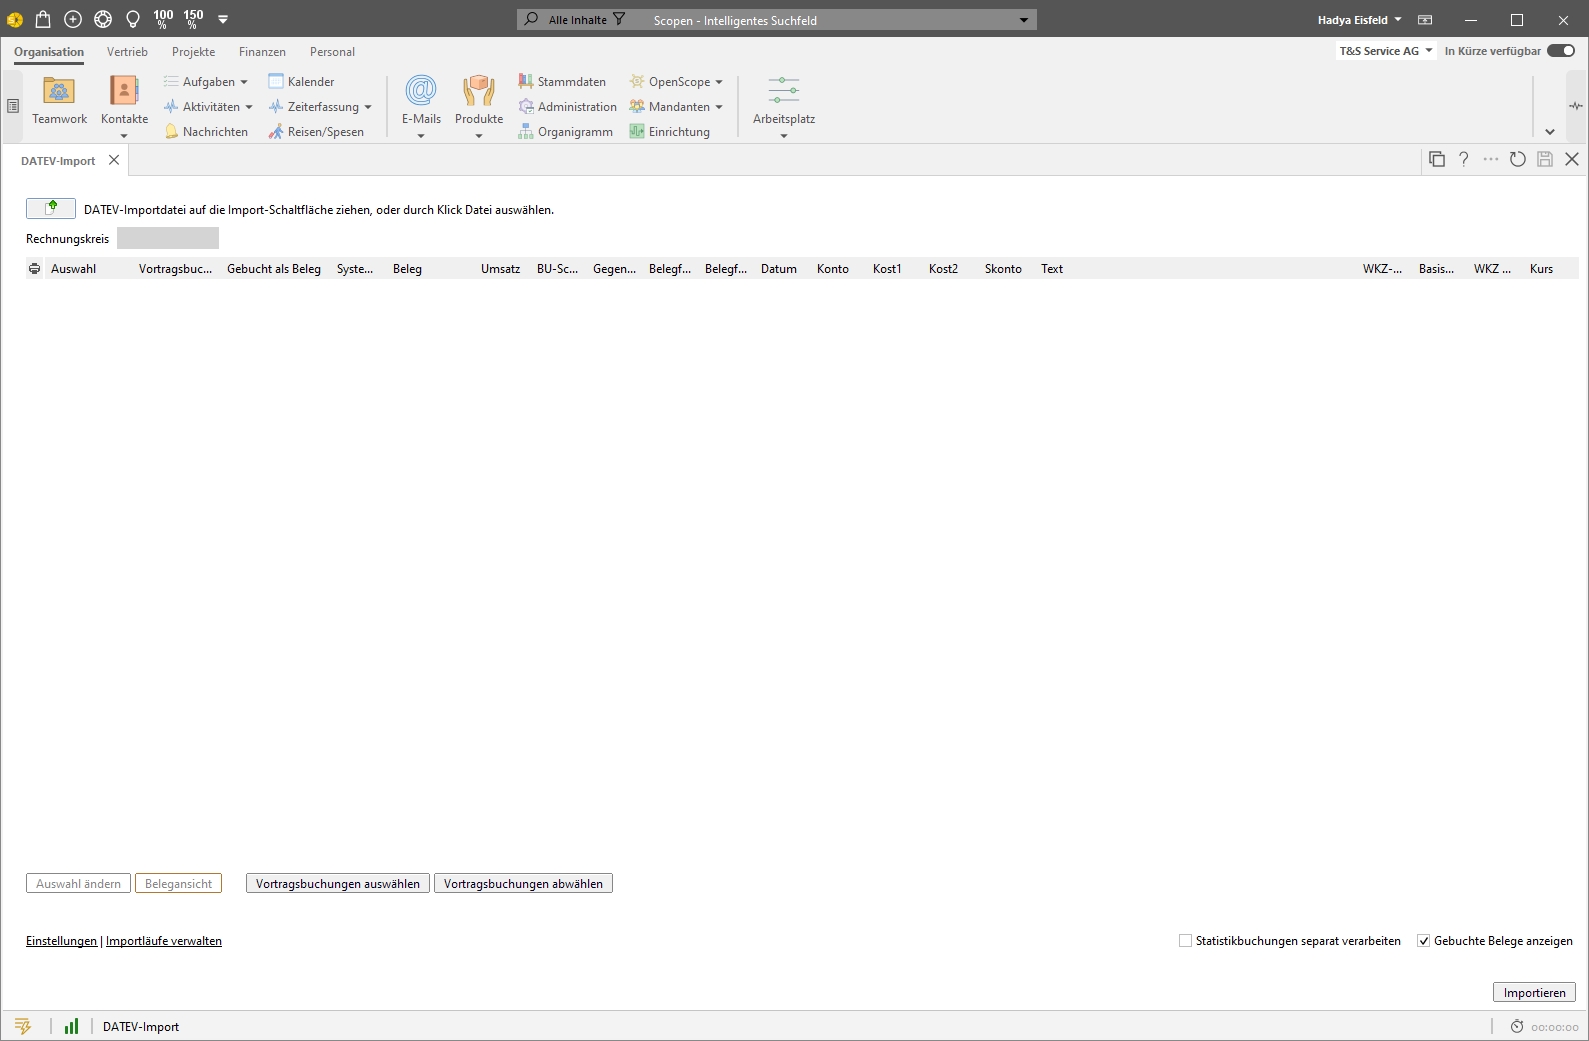Select the Organisation ribbon tab
The width and height of the screenshot is (1589, 1041).
(49, 52)
